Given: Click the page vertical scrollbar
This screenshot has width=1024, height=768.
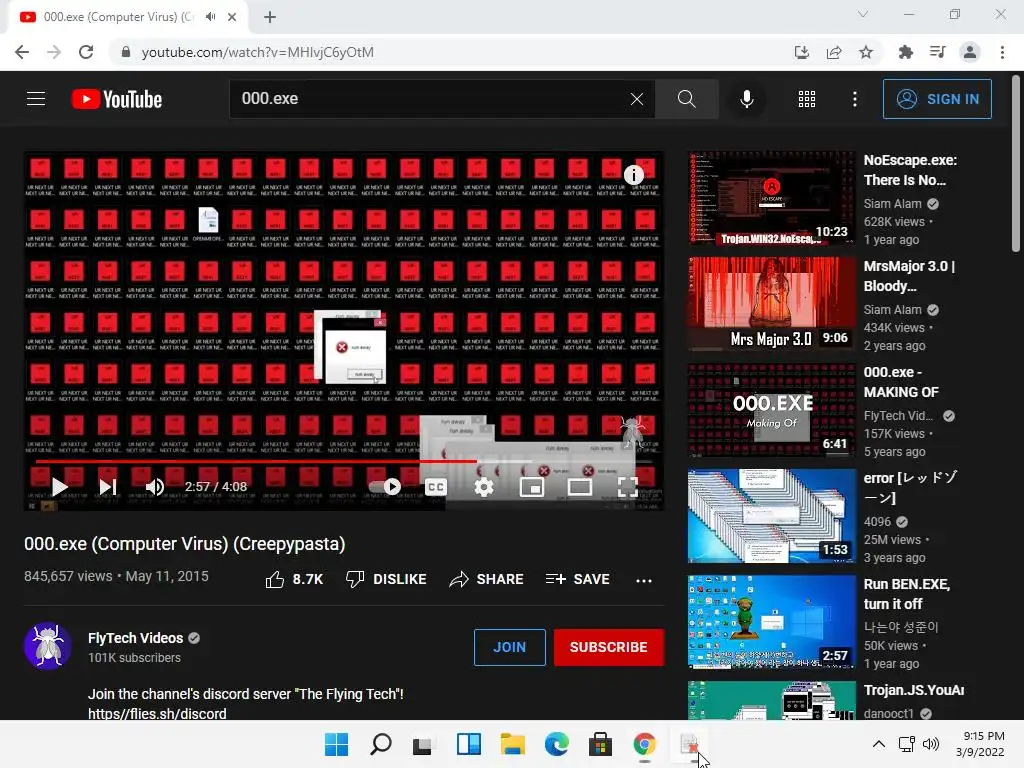Looking at the screenshot, I should point(1016,164).
